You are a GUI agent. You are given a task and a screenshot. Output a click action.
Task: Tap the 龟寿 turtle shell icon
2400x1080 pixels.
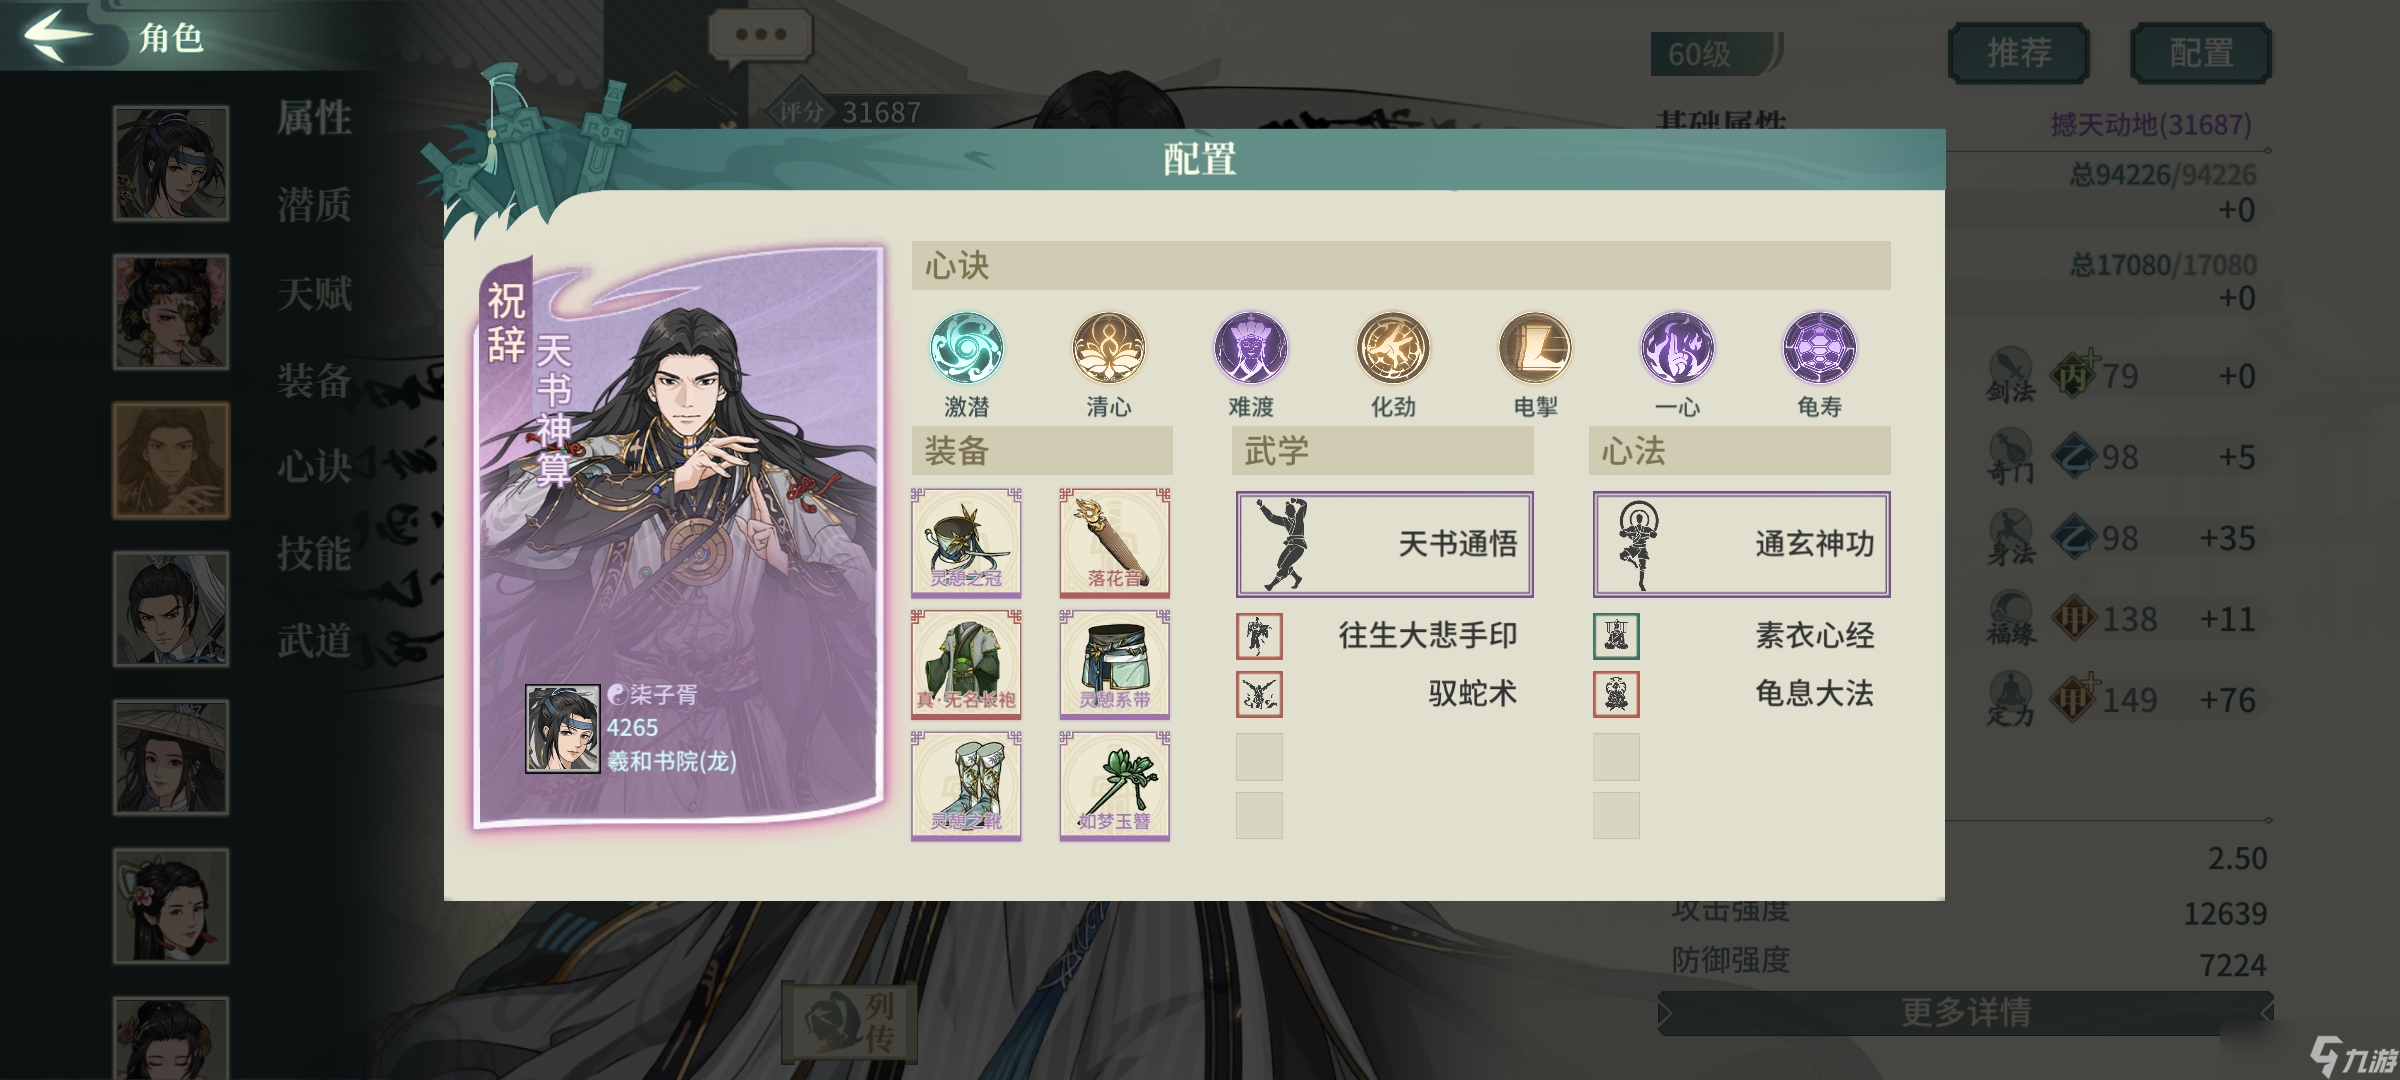tap(1819, 348)
